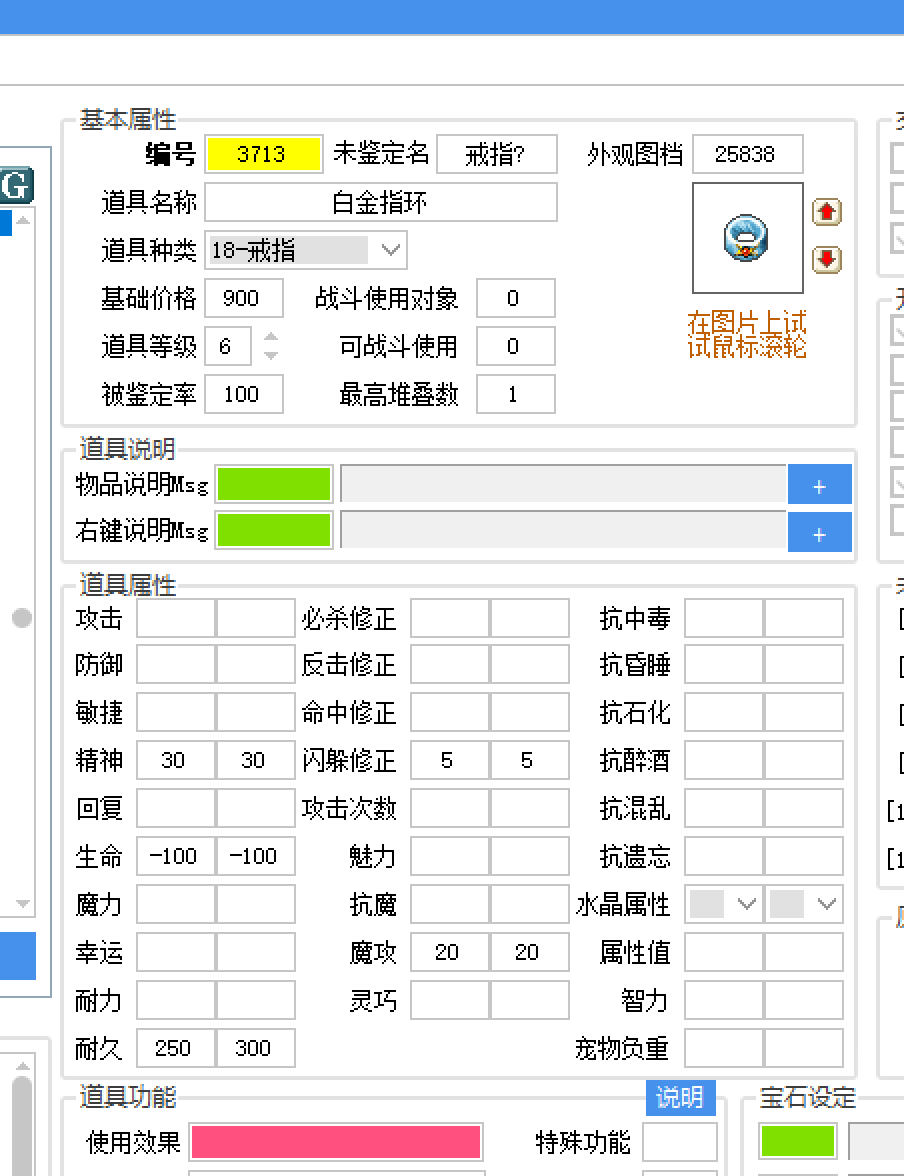Click the pink 使用效果 color bar
The height and width of the screenshot is (1176, 904).
click(x=335, y=1141)
